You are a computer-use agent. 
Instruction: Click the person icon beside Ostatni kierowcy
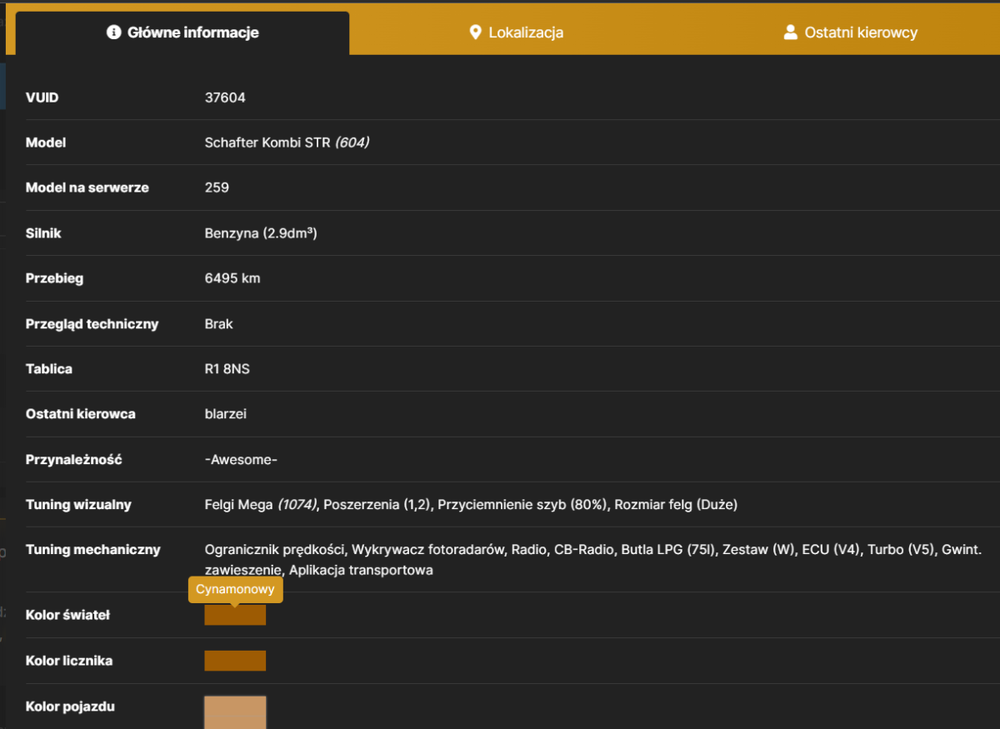(x=790, y=33)
